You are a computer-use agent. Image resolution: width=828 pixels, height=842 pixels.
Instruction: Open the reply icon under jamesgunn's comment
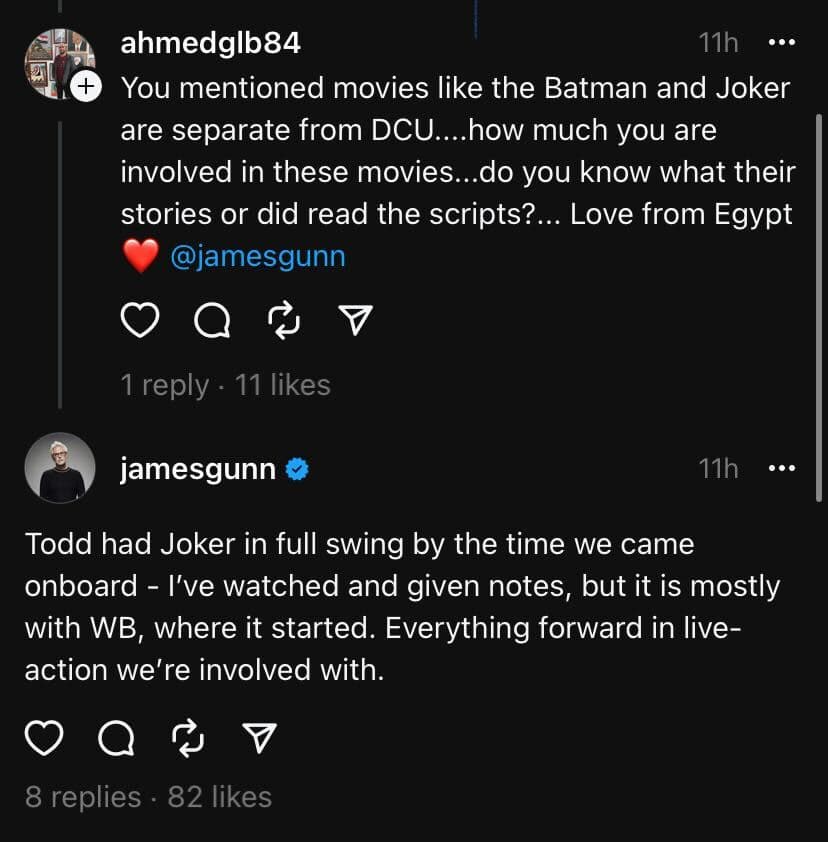point(120,738)
